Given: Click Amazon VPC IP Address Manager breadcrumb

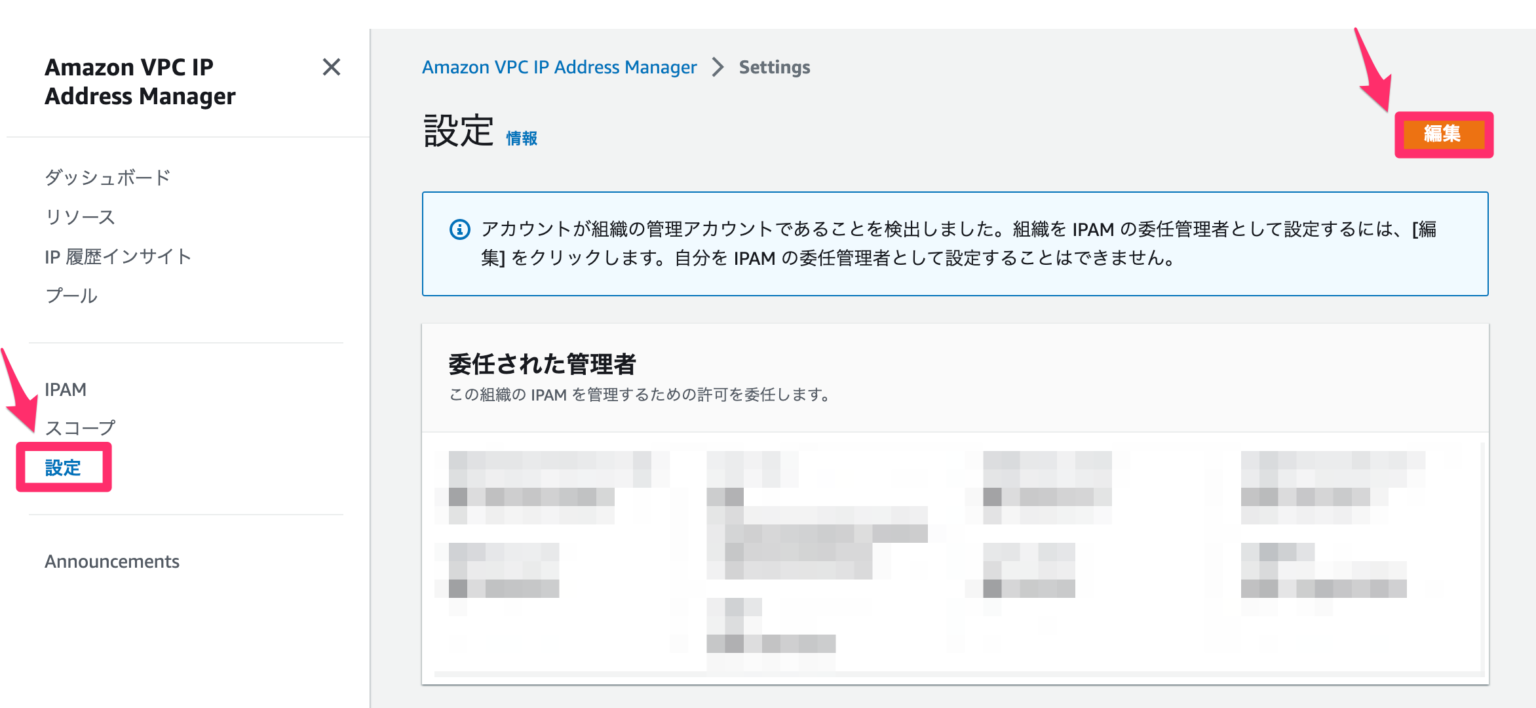Looking at the screenshot, I should coord(560,67).
